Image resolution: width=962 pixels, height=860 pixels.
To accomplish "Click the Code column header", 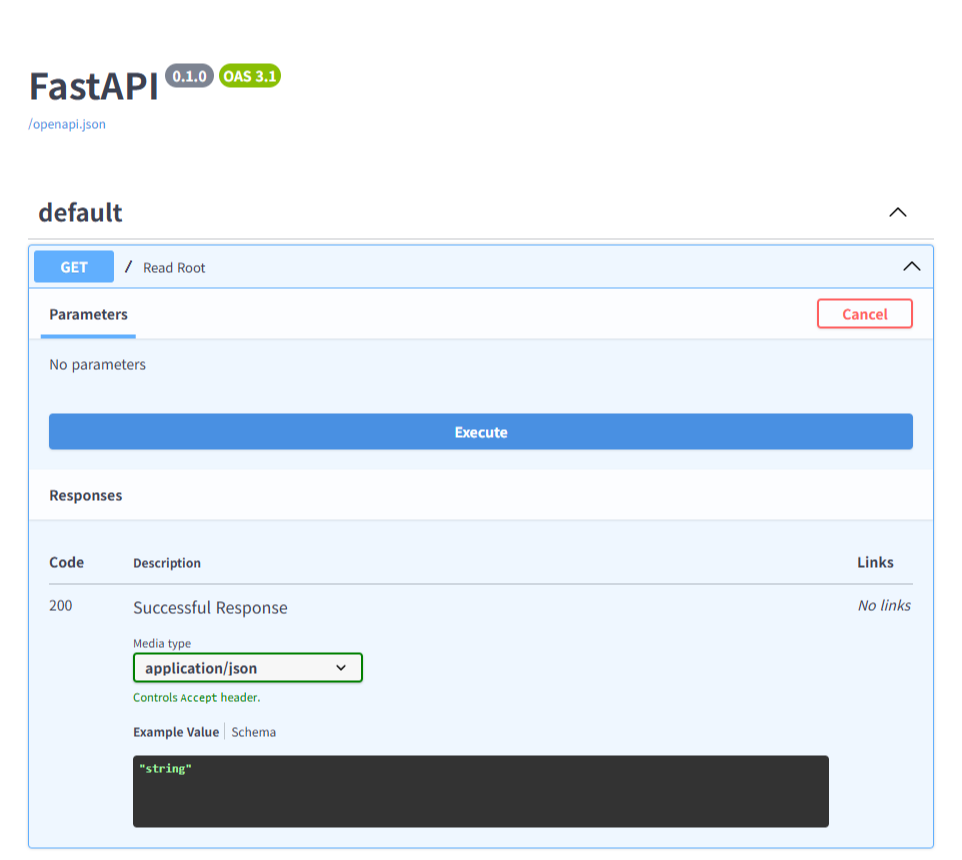I will (x=66, y=562).
